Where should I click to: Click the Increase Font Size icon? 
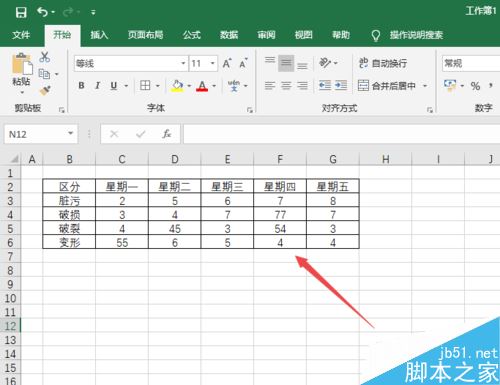pyautogui.click(x=227, y=63)
